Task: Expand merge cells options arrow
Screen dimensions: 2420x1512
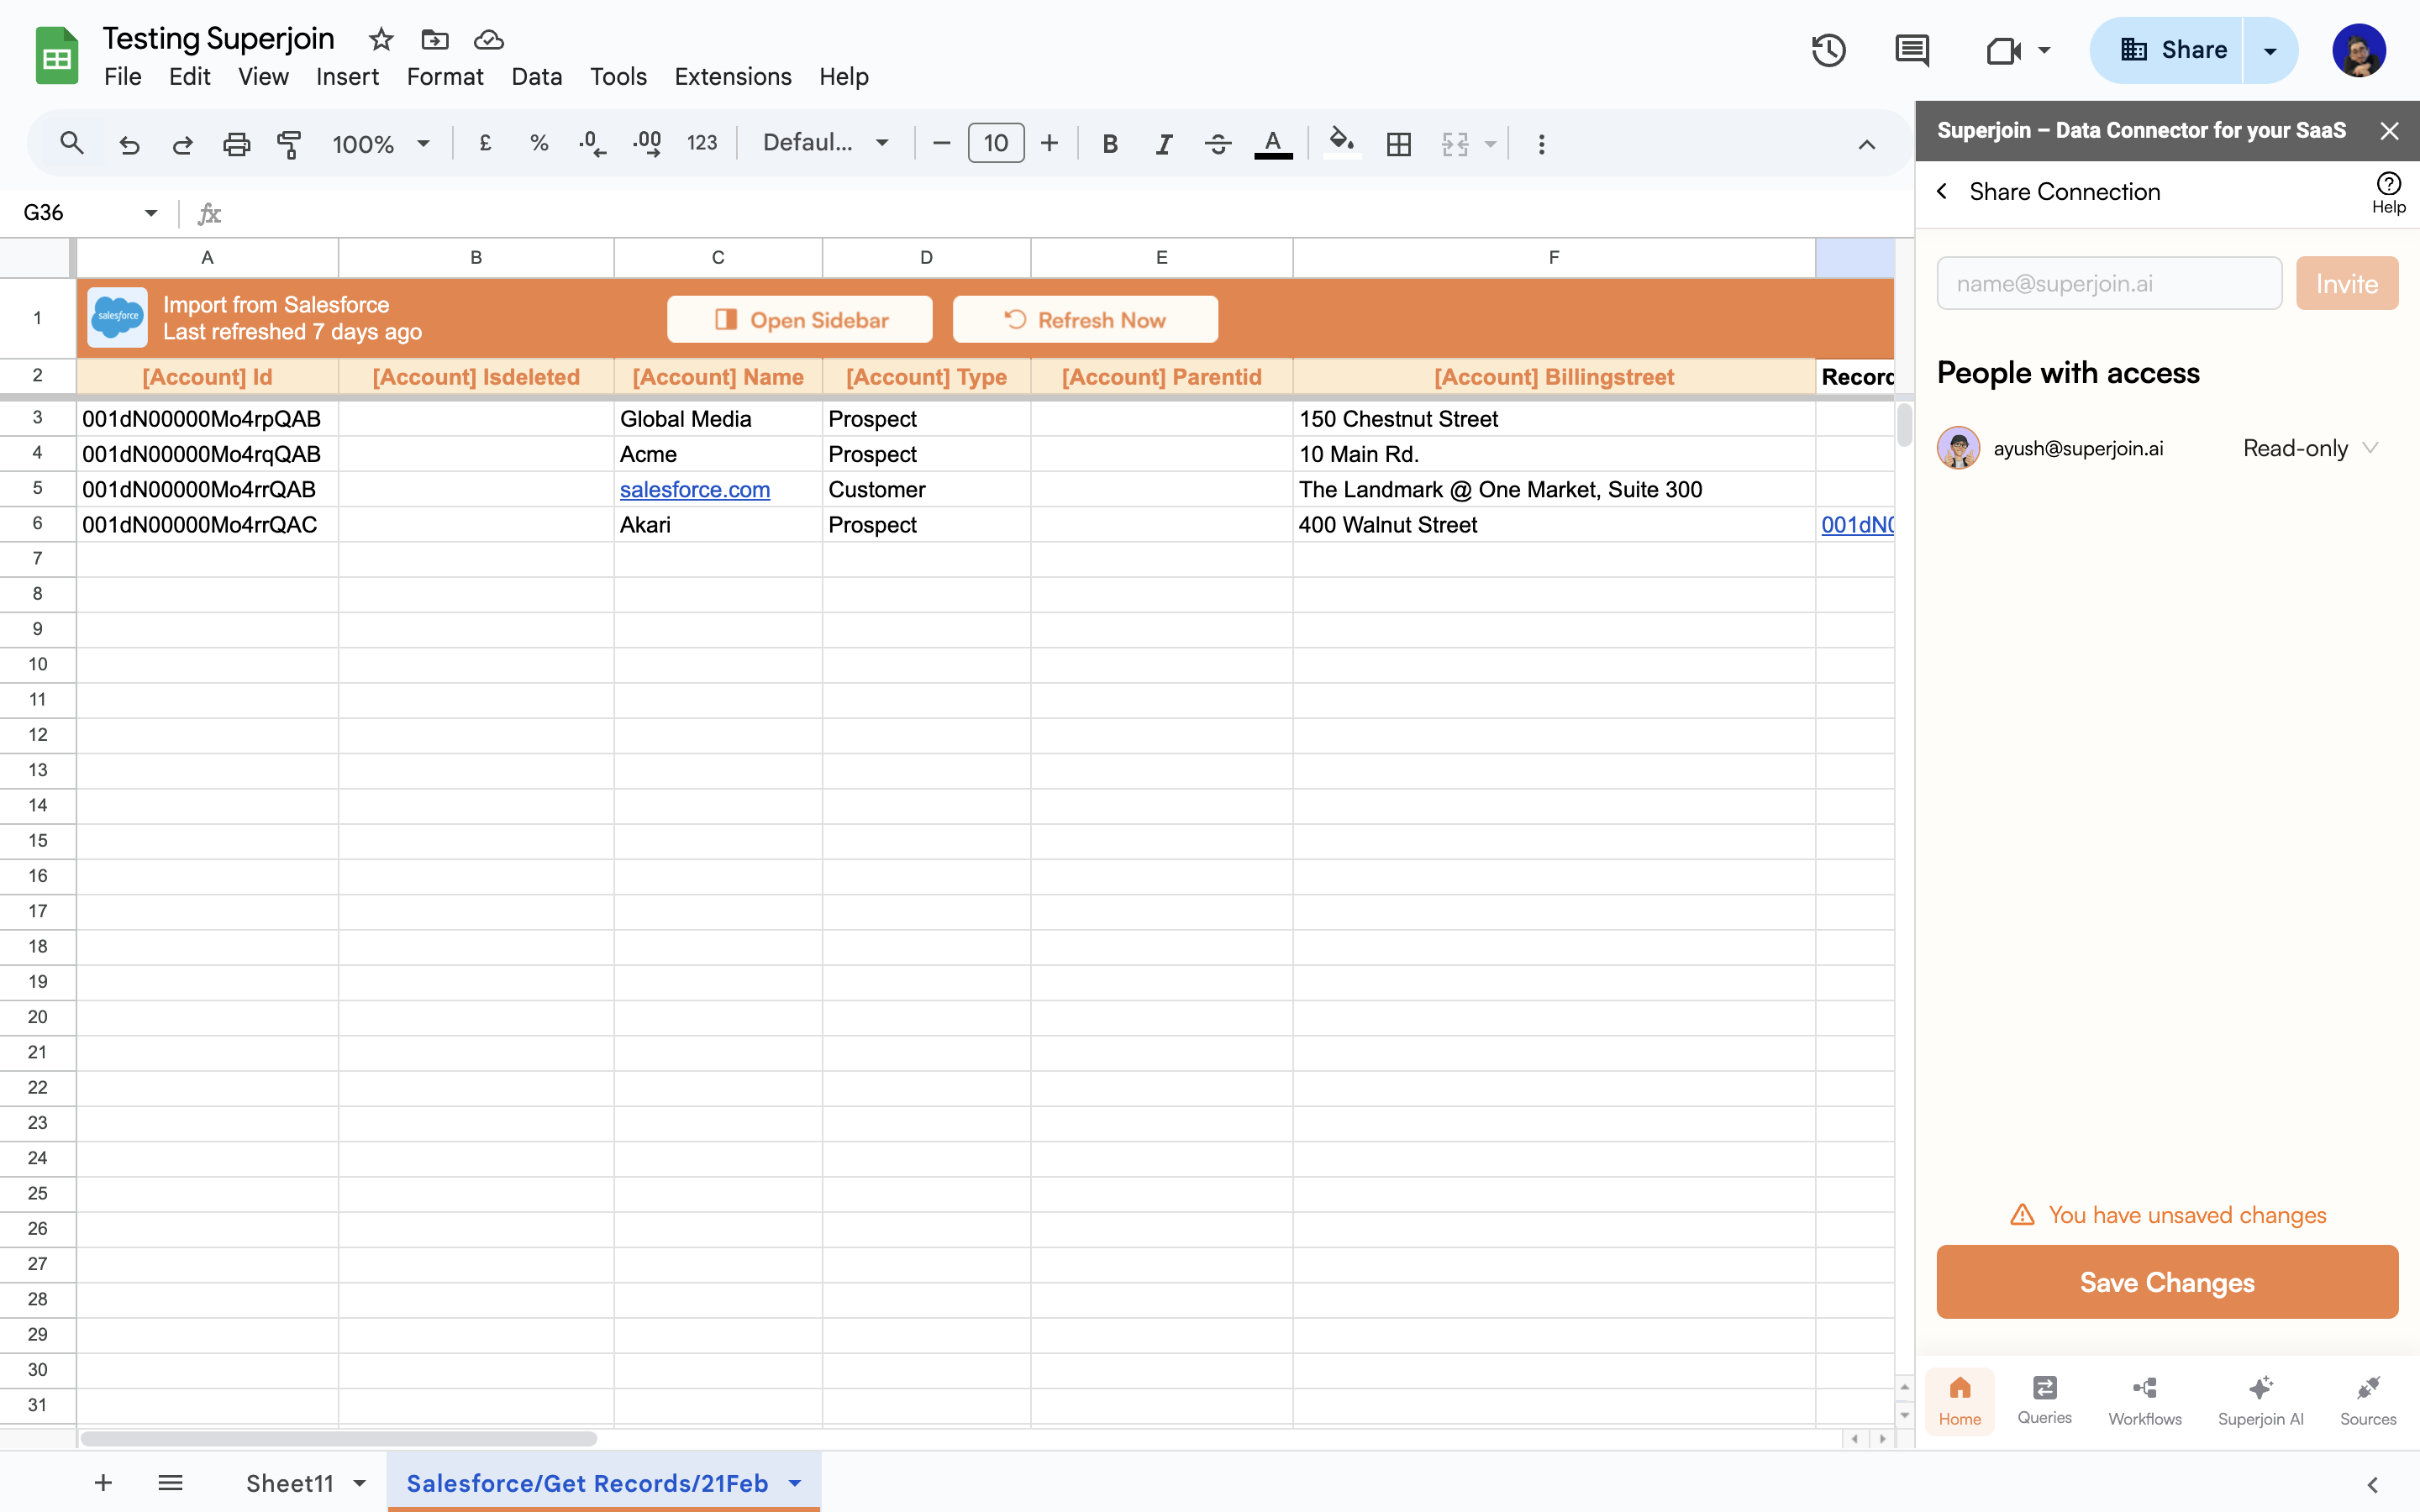Action: pos(1490,144)
